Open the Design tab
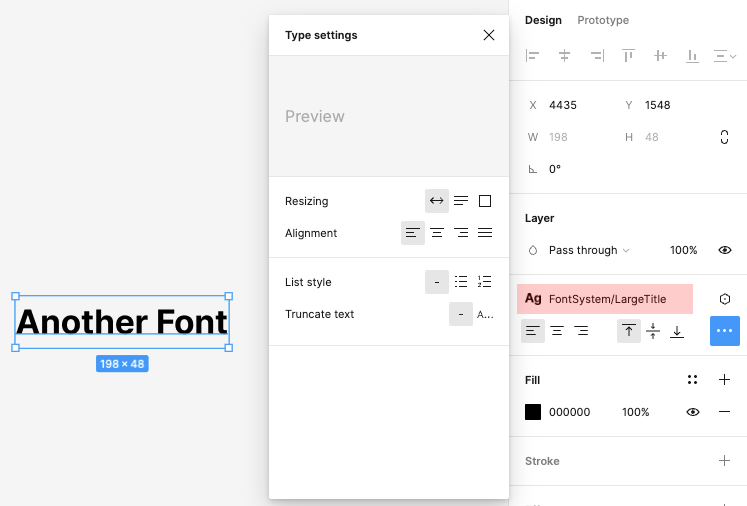Image resolution: width=747 pixels, height=506 pixels. (x=543, y=20)
